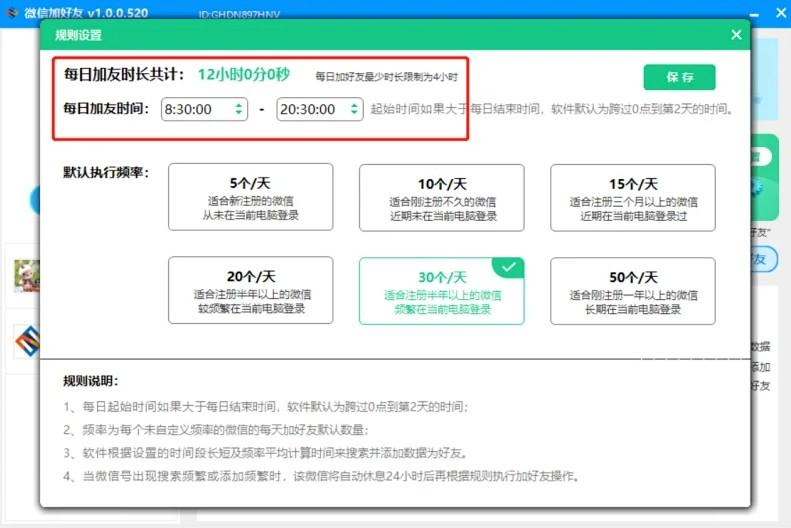Click the 规则说明 heading
The height and width of the screenshot is (528, 791).
(91, 381)
